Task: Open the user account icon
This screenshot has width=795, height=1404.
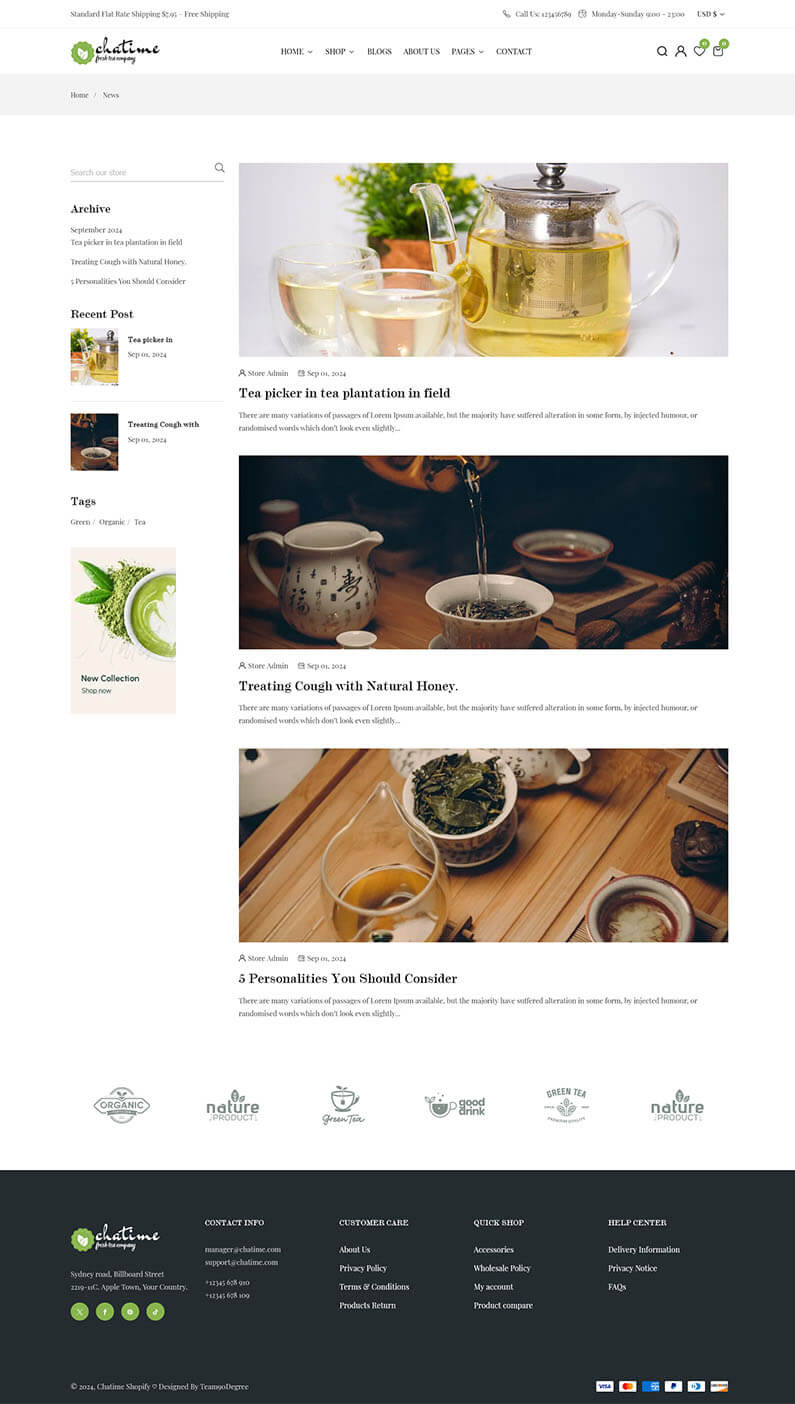Action: [x=681, y=51]
